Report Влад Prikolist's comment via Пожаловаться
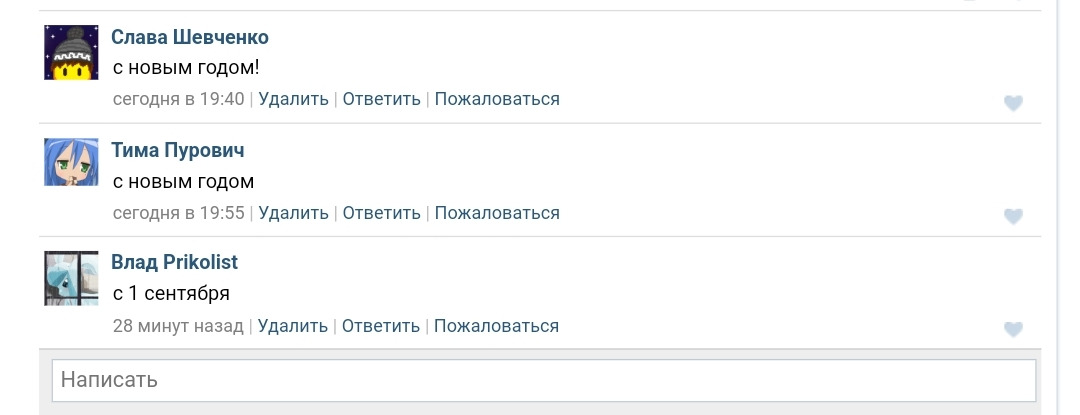 [496, 326]
